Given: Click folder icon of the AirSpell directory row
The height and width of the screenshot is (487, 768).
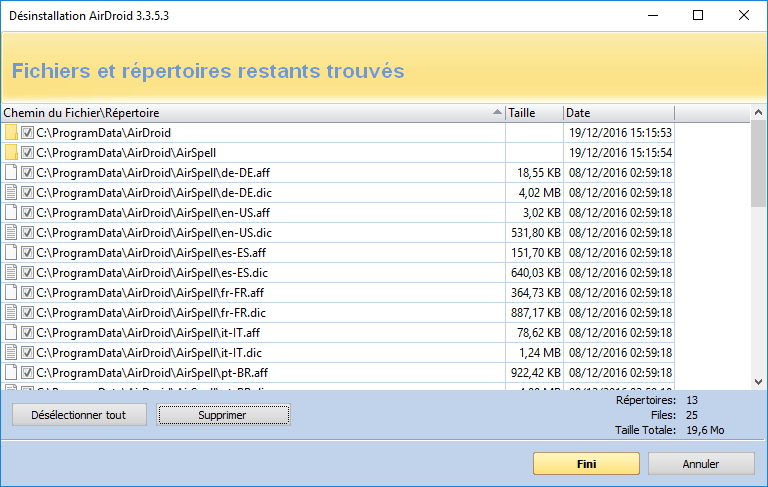Looking at the screenshot, I should tap(11, 152).
